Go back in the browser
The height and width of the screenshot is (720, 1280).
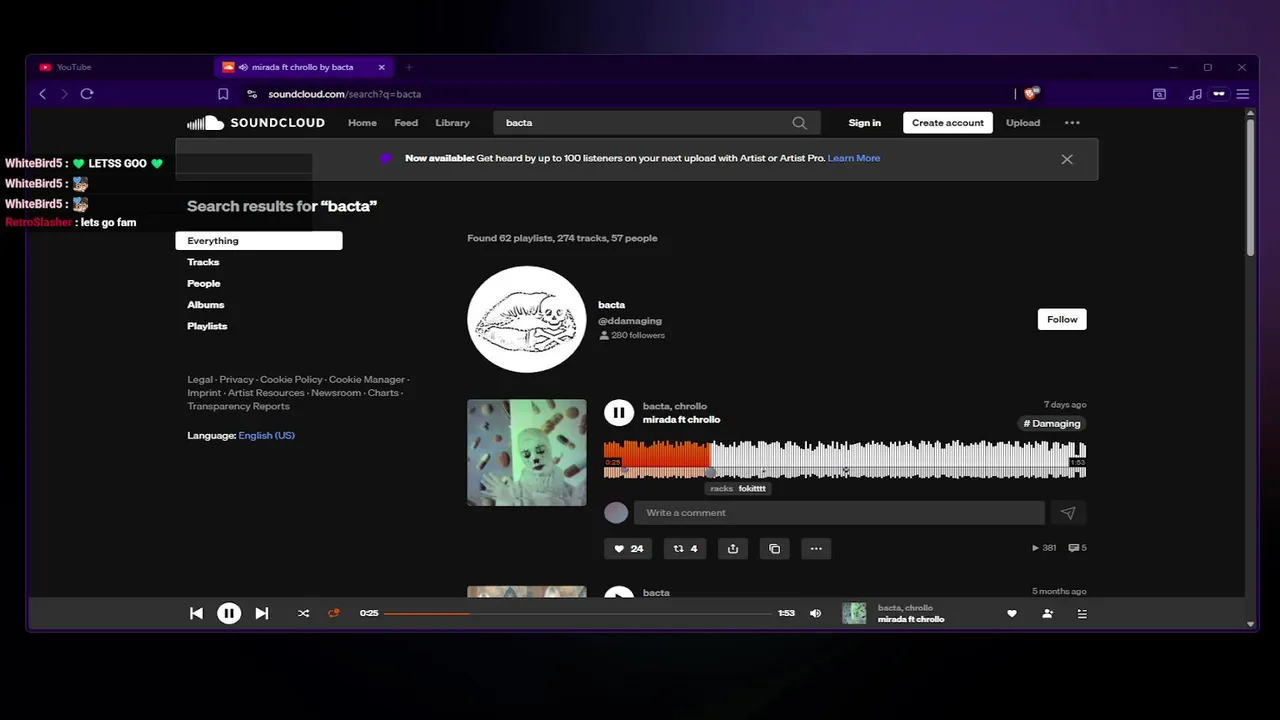pyautogui.click(x=42, y=94)
